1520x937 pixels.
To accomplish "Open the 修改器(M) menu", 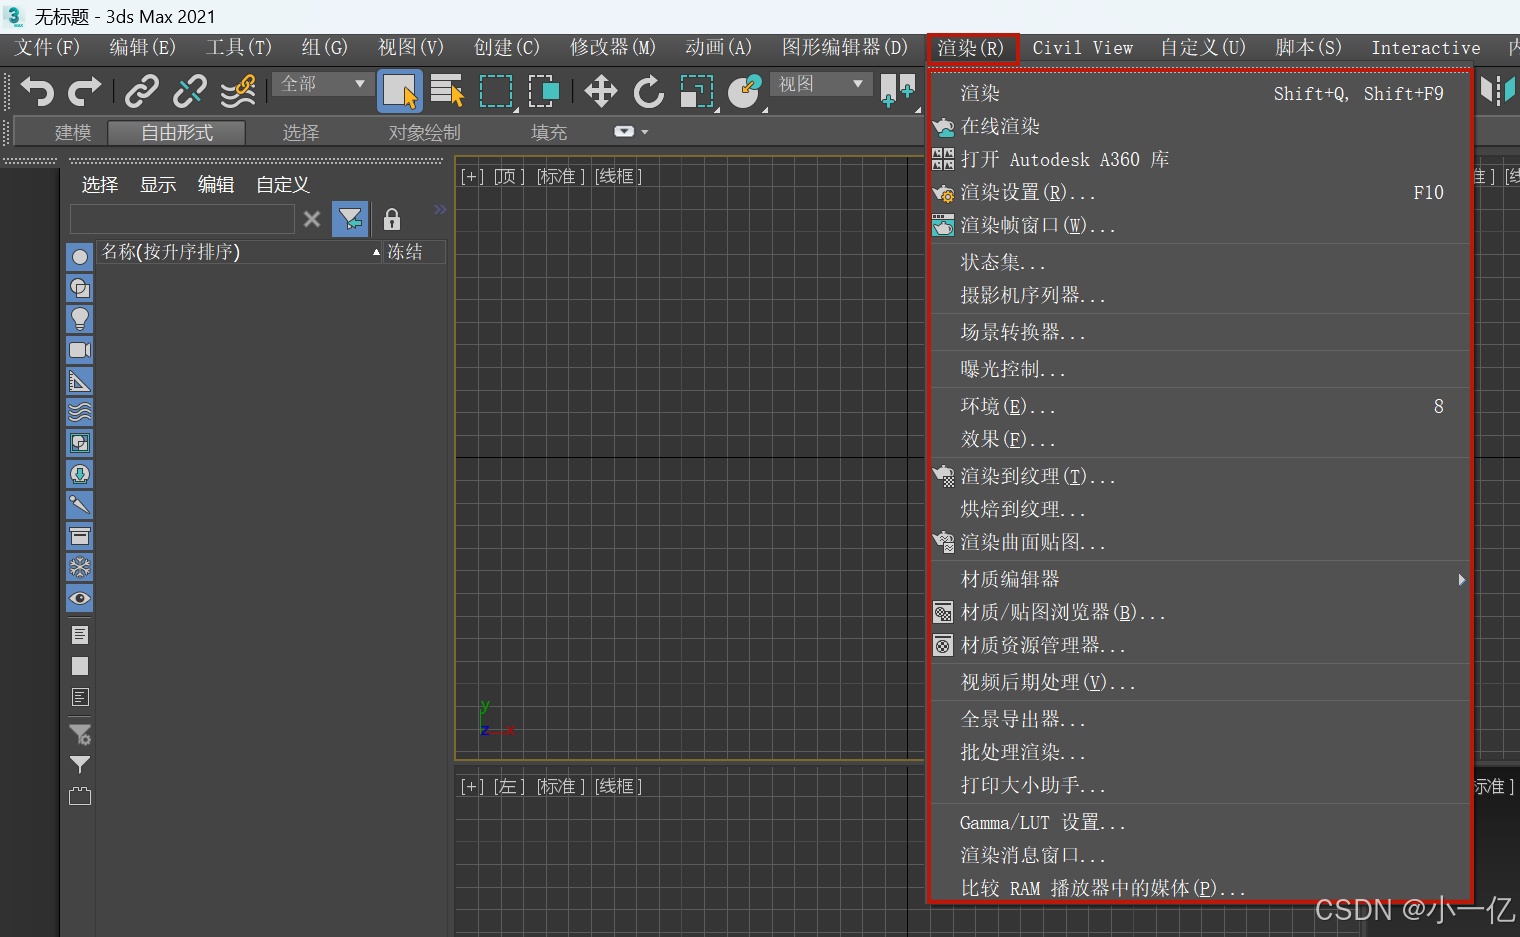I will pos(612,47).
